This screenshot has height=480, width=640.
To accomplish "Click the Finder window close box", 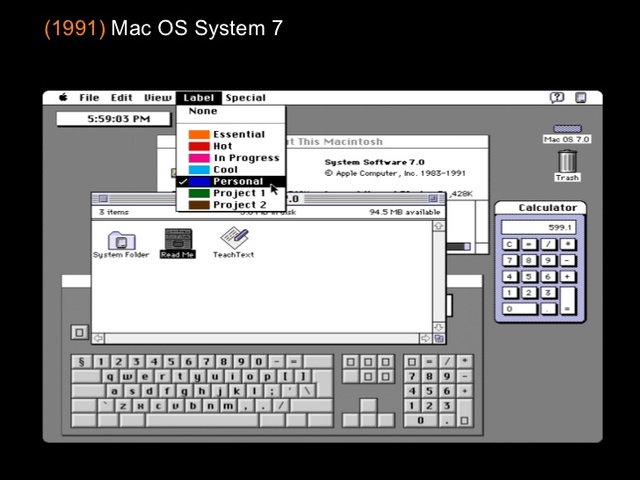I will (x=103, y=199).
